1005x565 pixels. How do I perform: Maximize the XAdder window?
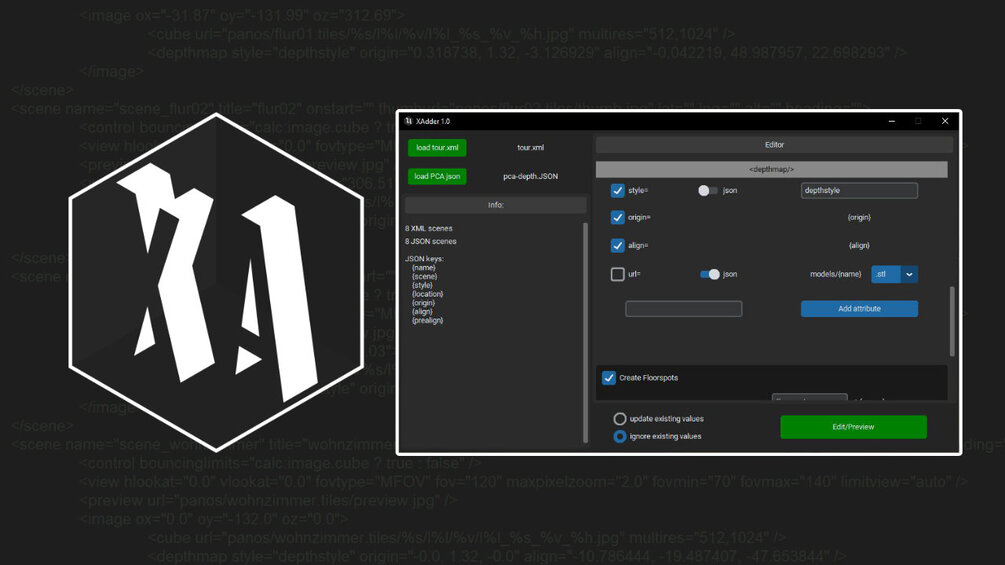click(918, 121)
